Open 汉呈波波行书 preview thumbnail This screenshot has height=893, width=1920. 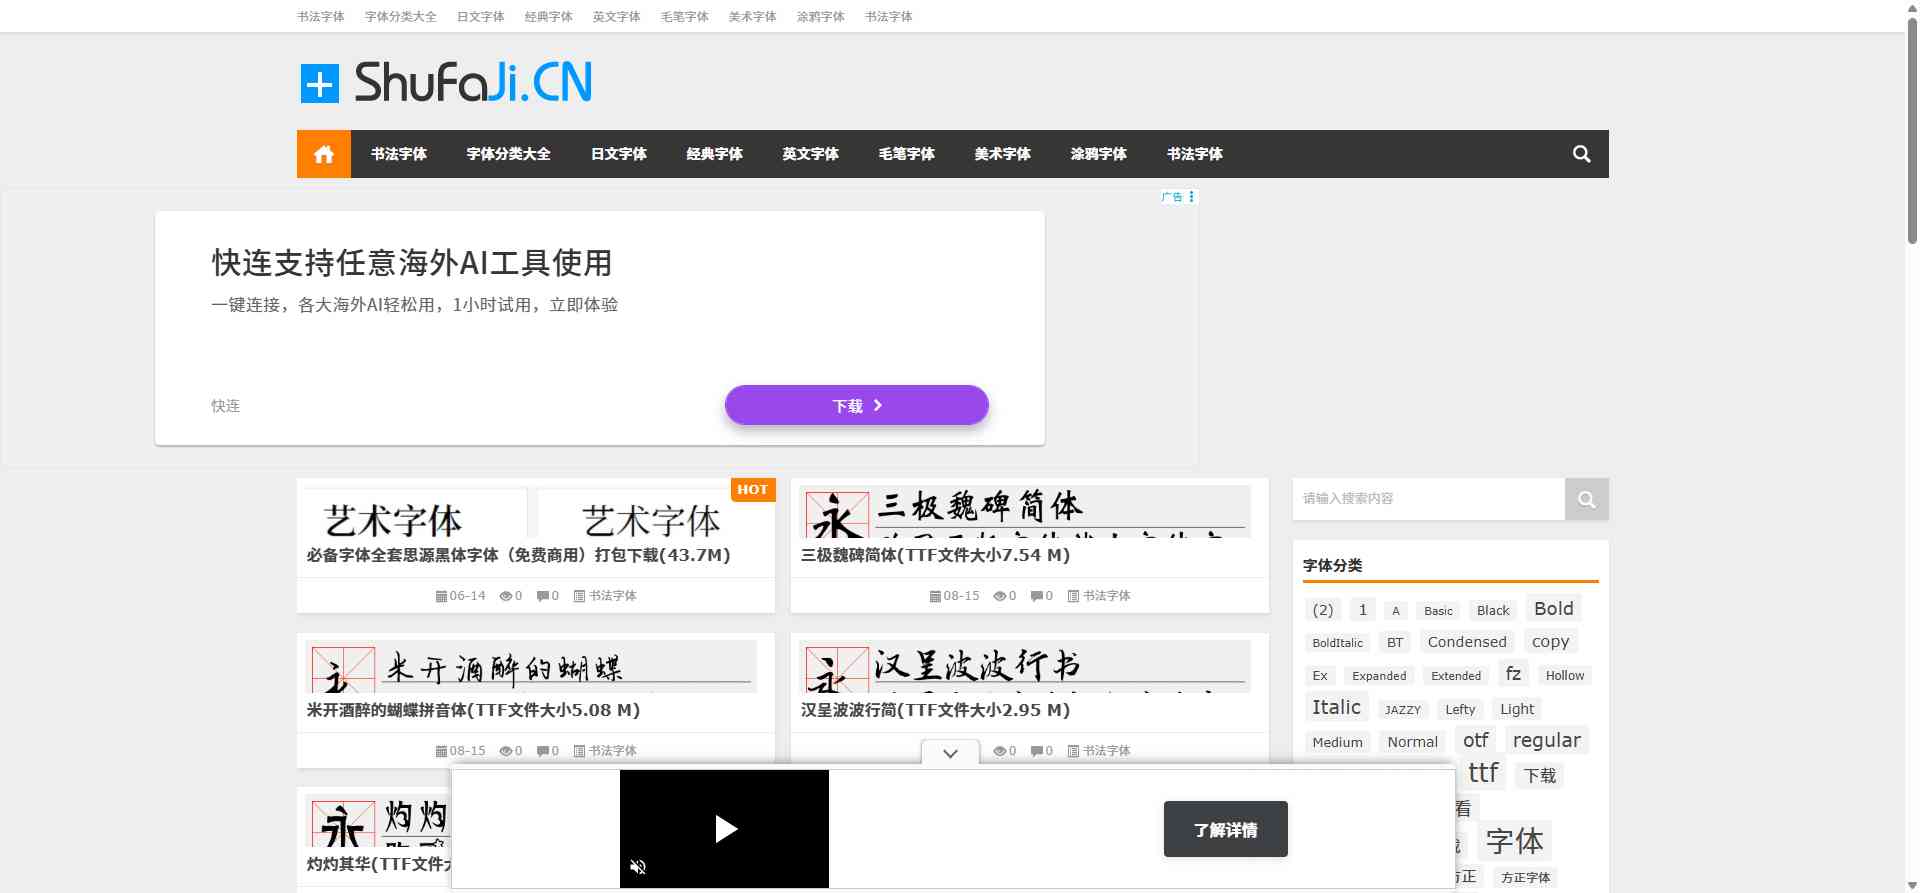1028,666
